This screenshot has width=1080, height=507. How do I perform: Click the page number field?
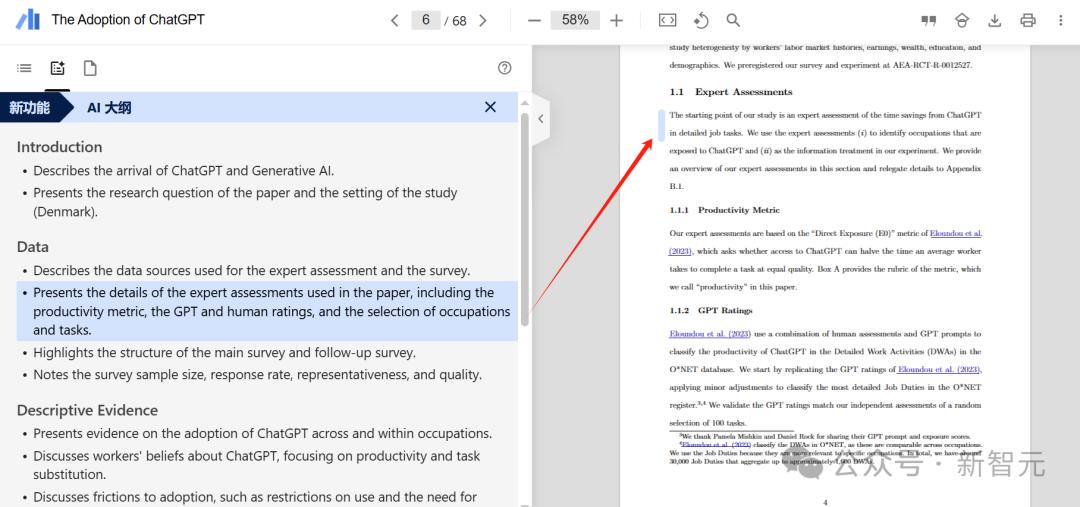(426, 20)
